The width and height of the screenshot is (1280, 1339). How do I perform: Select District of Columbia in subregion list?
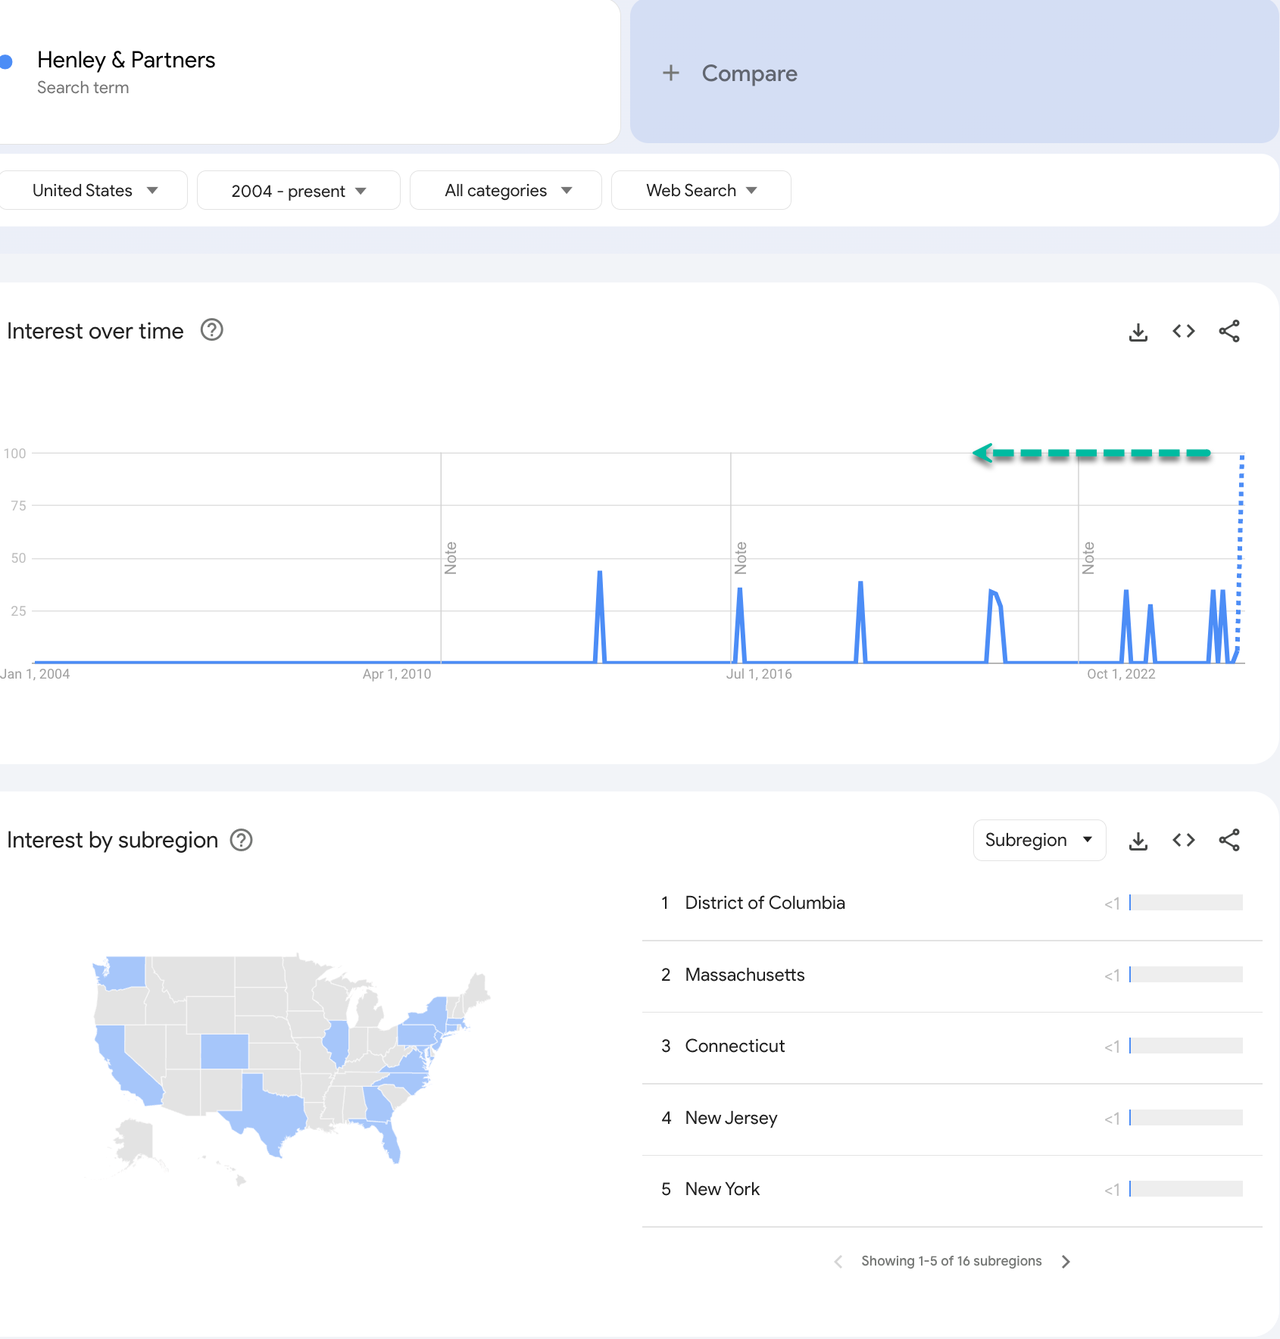point(765,903)
